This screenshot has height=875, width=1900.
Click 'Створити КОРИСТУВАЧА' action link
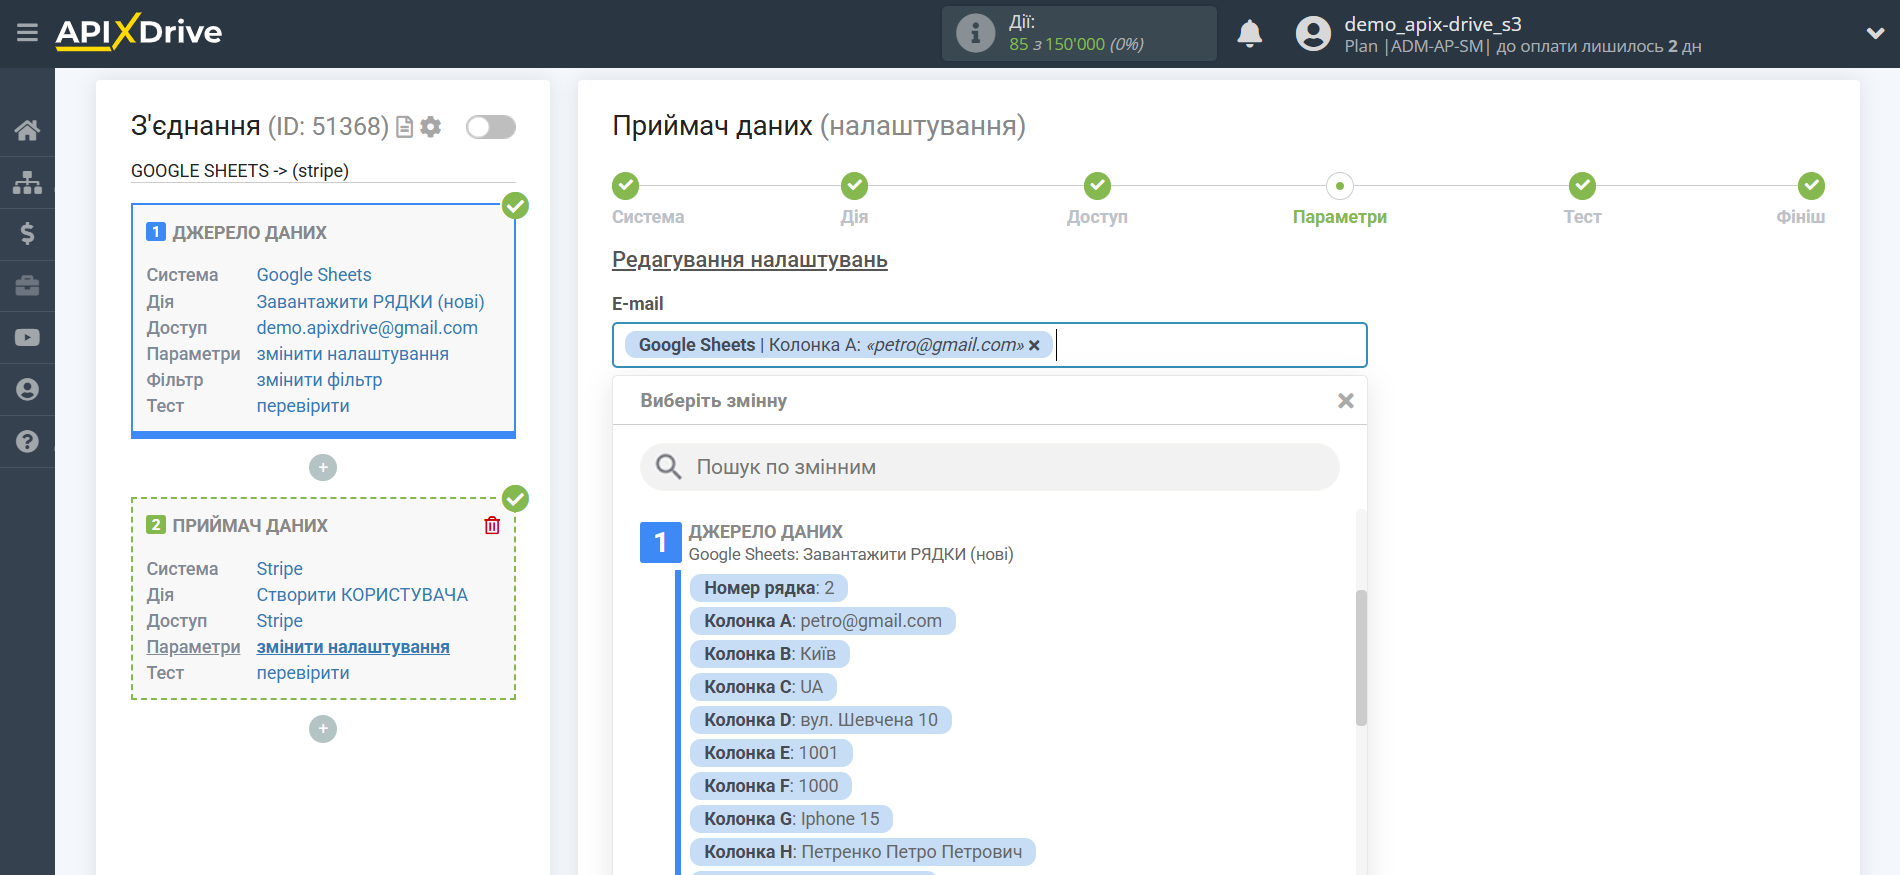362,594
